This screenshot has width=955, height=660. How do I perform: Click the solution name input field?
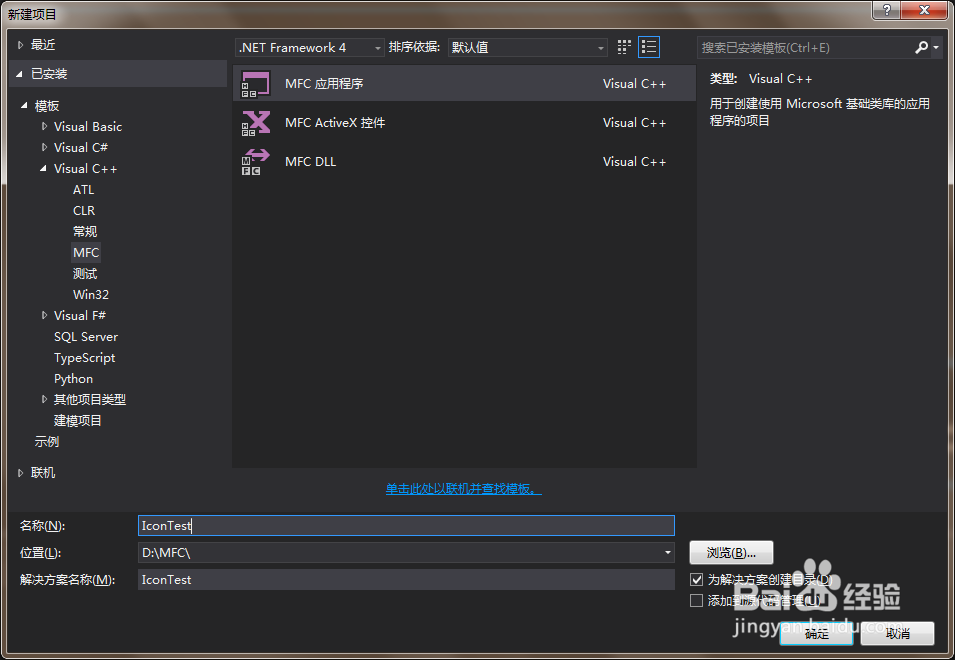click(x=406, y=580)
